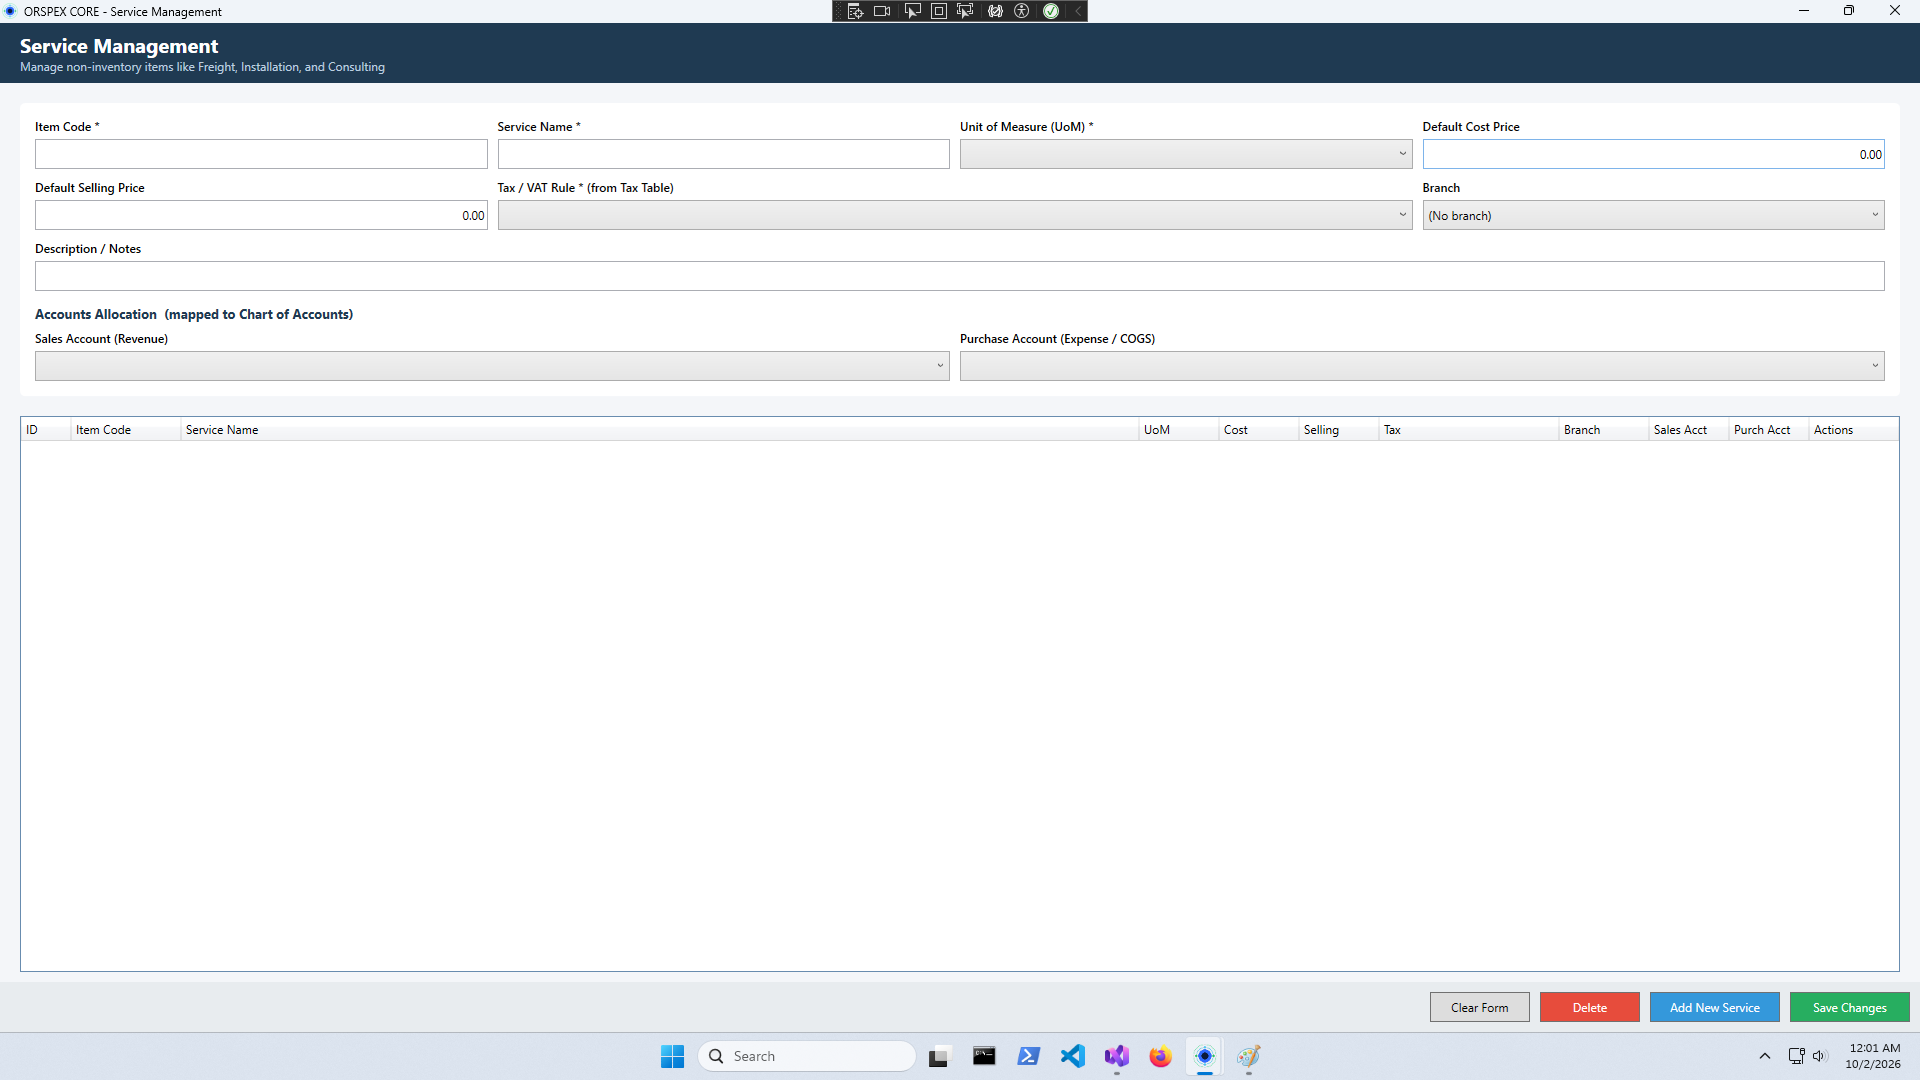Sort by the Service Name column header
The width and height of the screenshot is (1920, 1080).
pos(659,430)
